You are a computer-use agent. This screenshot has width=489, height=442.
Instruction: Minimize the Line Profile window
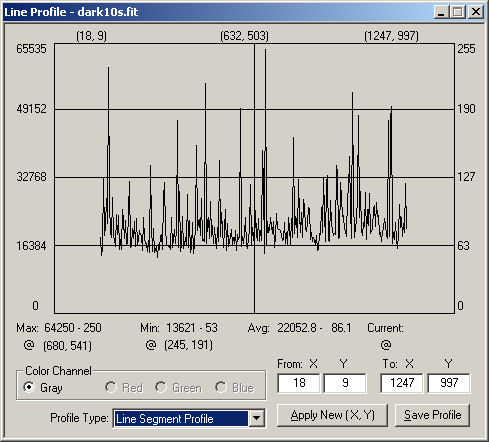(x=441, y=12)
